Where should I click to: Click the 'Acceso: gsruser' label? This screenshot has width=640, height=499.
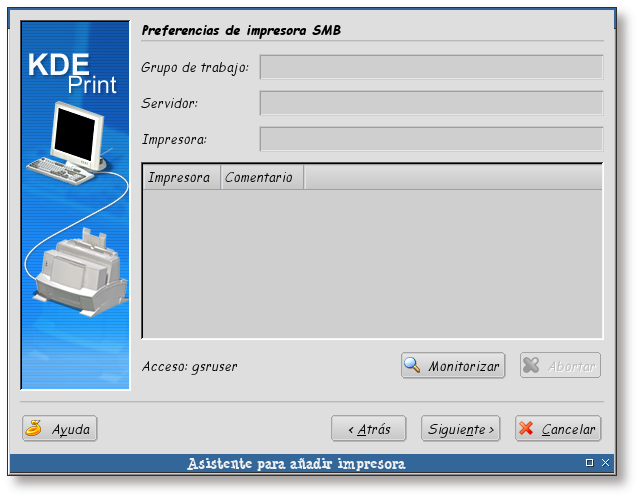pos(190,366)
